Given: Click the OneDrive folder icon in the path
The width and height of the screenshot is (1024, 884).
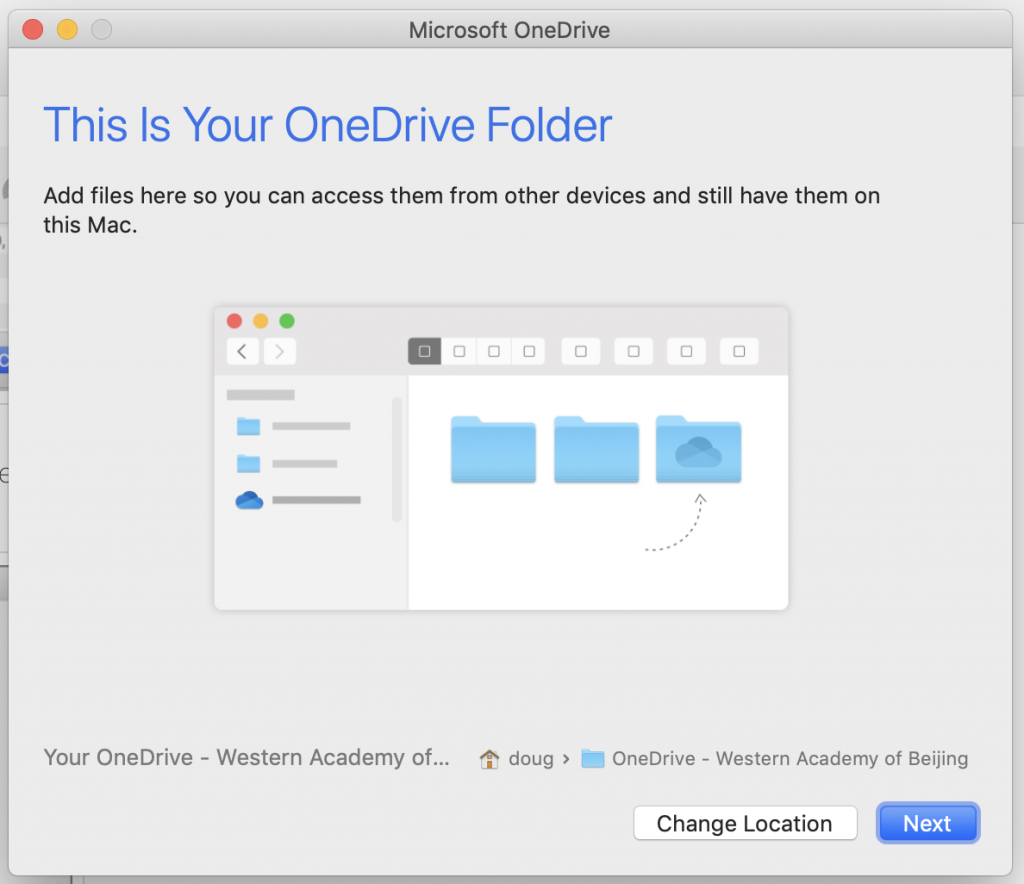Looking at the screenshot, I should coord(592,759).
